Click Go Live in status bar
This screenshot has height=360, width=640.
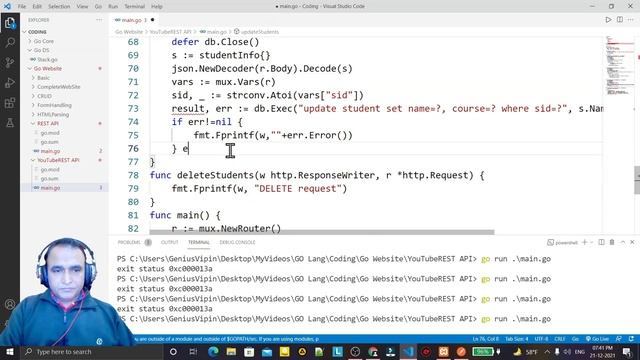pos(597,339)
